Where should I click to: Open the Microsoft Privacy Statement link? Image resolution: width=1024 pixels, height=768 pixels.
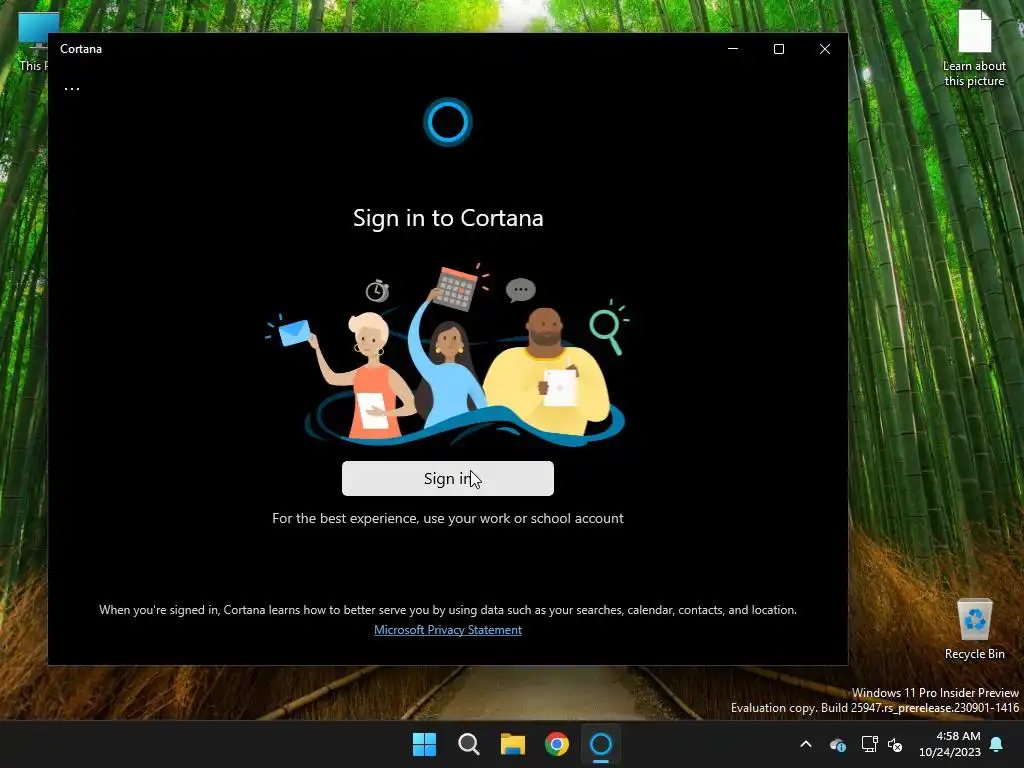pos(447,630)
